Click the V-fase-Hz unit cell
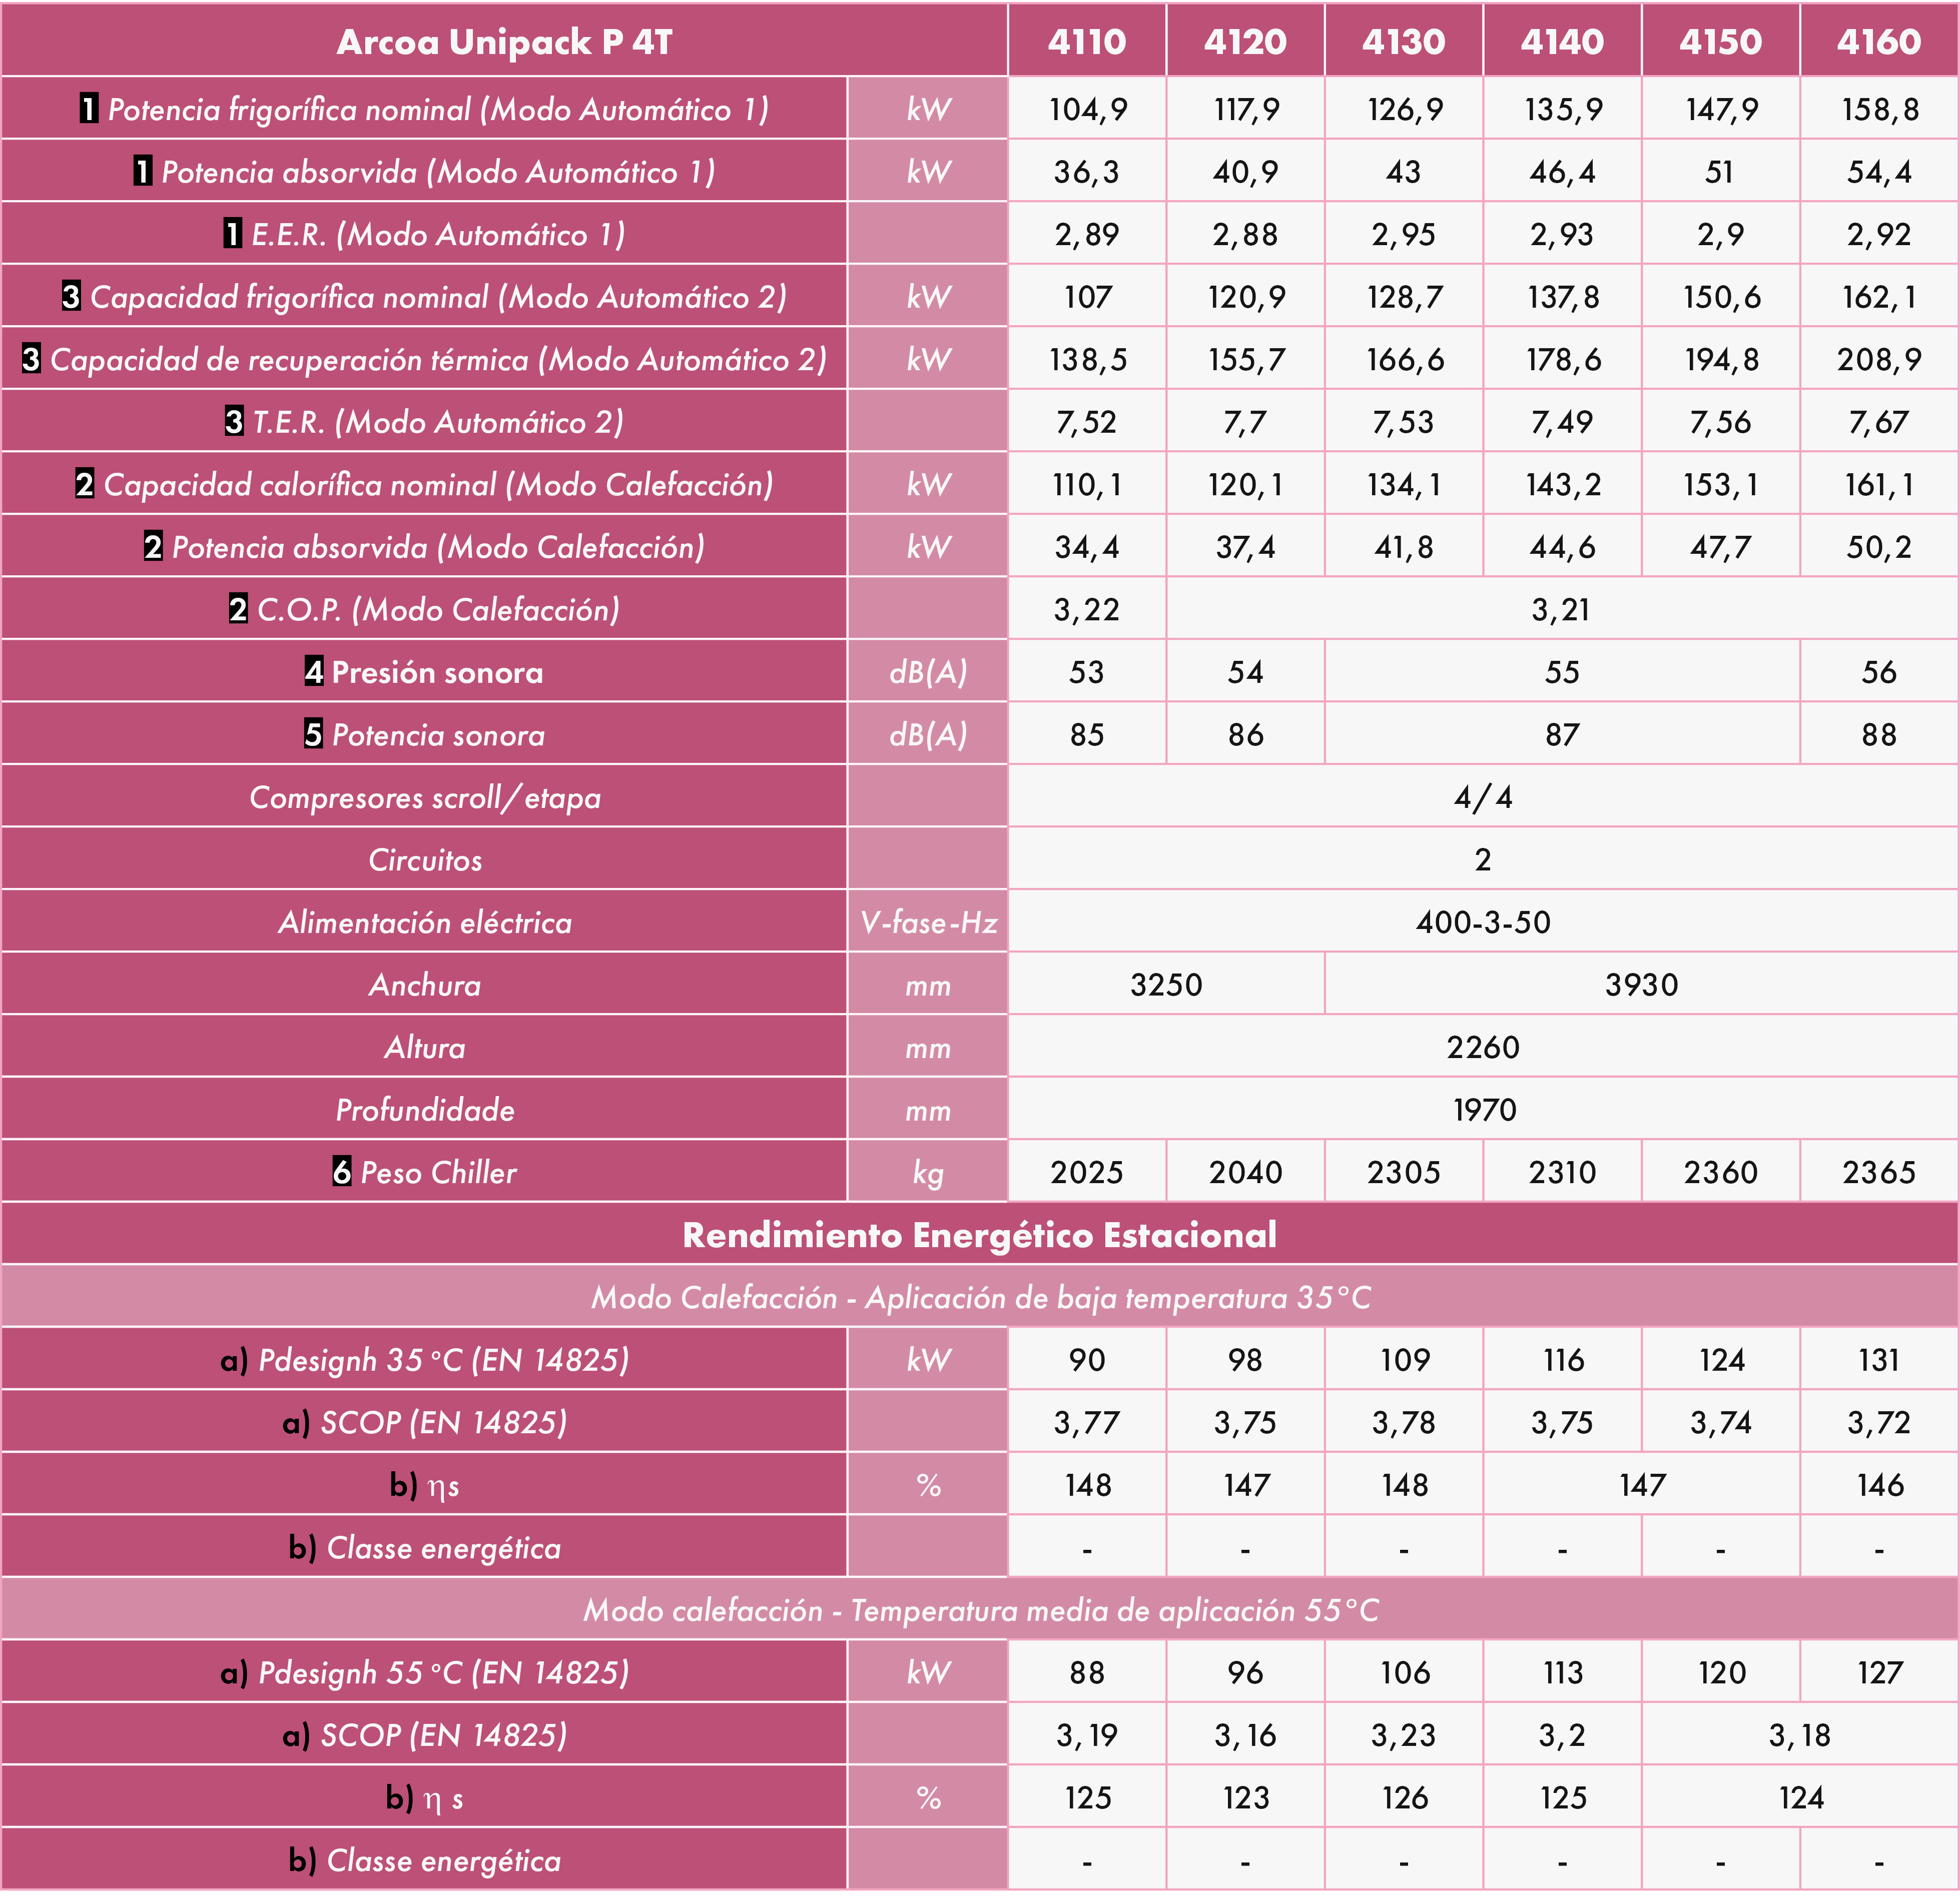Screen dimensions: 1960x1902 point(928,922)
